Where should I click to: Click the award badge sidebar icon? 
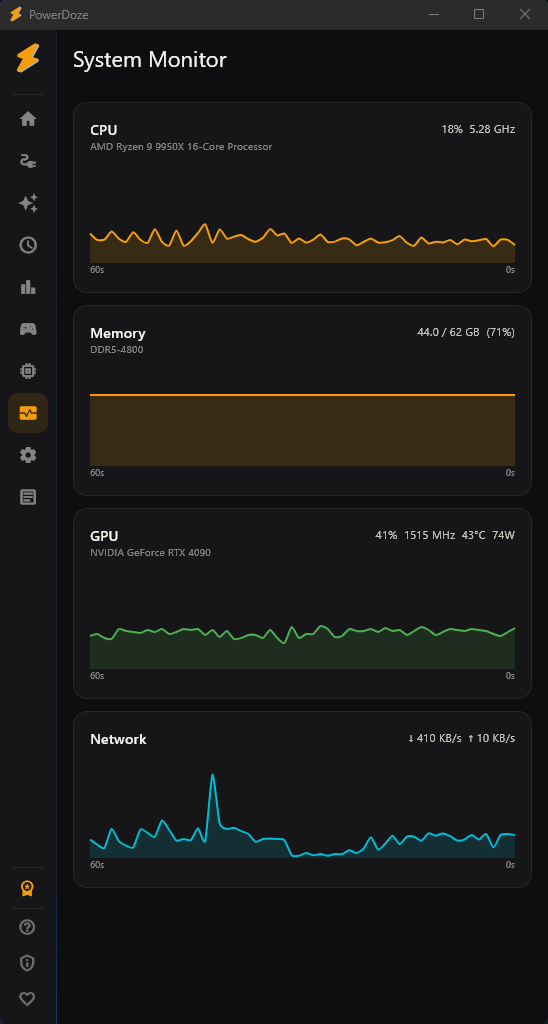pos(27,888)
